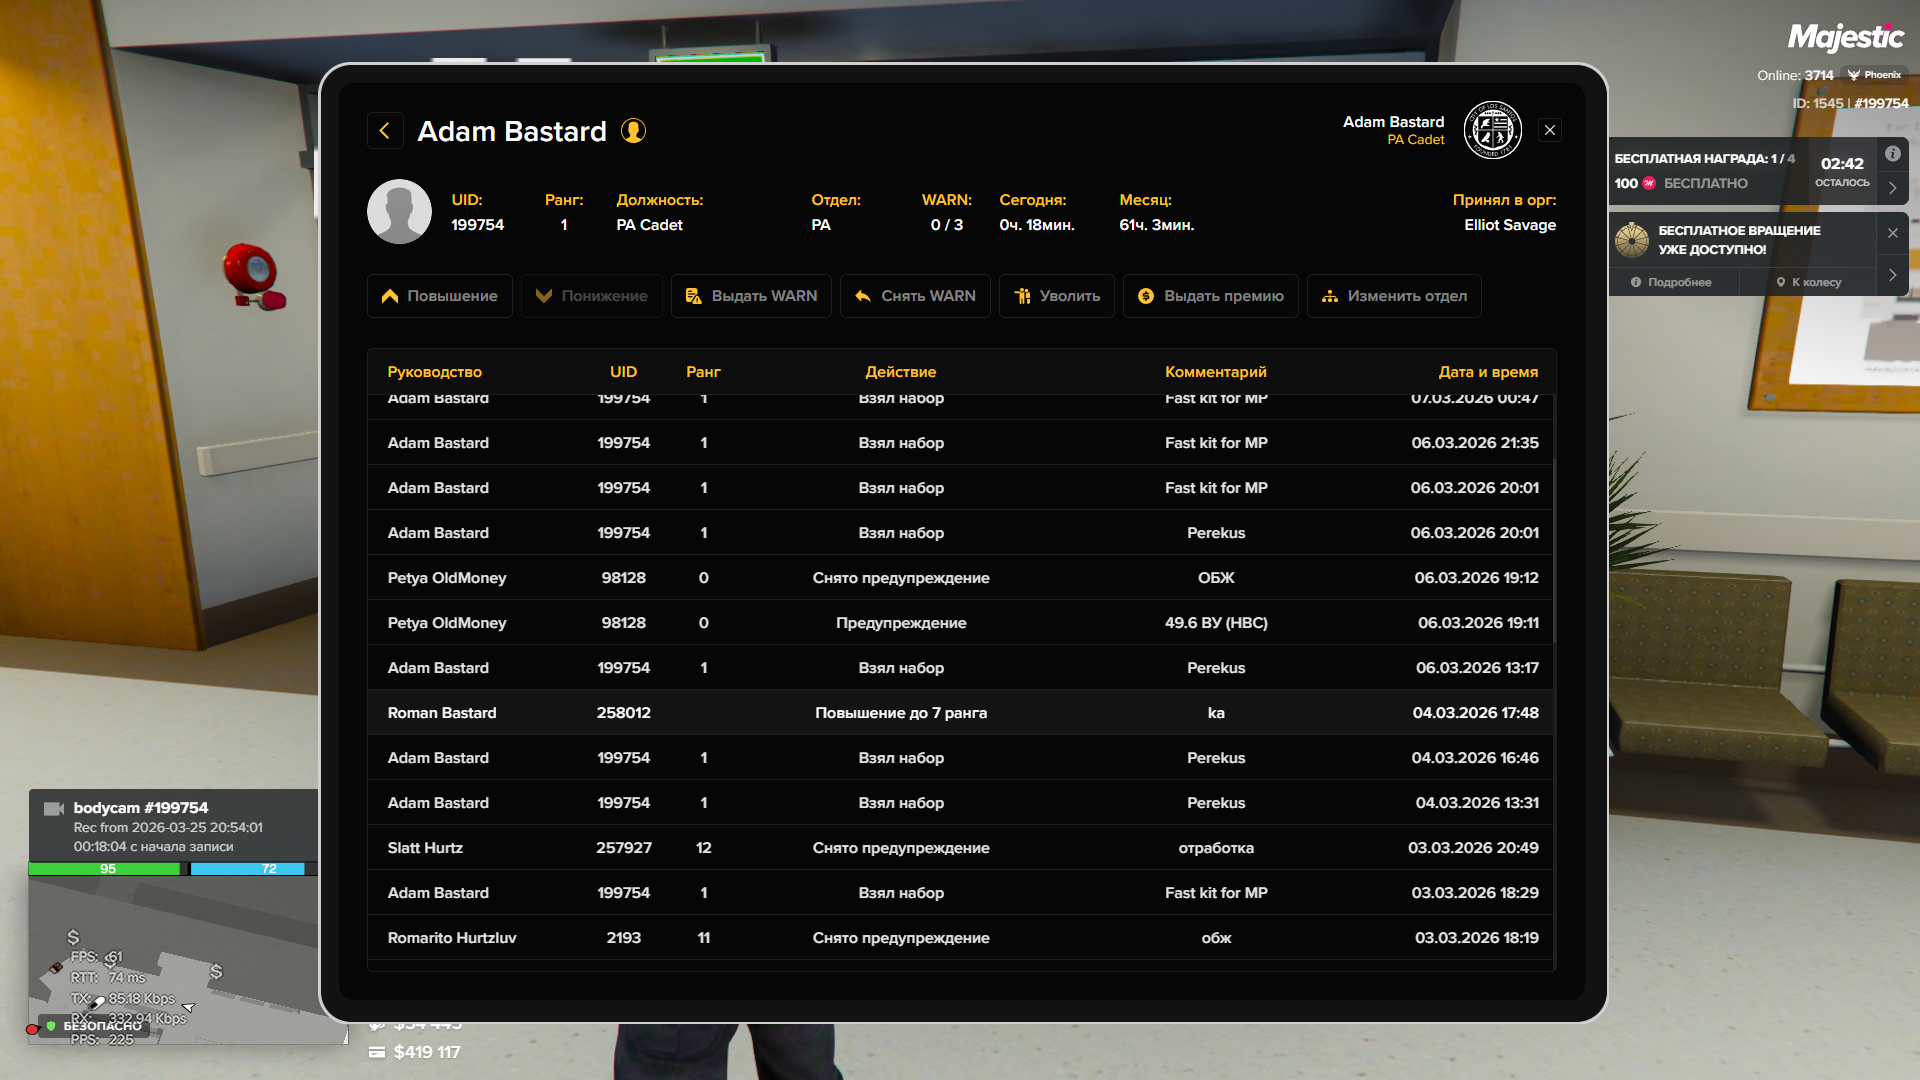Expand the free spin banner arrow
Screen dimensions: 1920x1080
1892,275
